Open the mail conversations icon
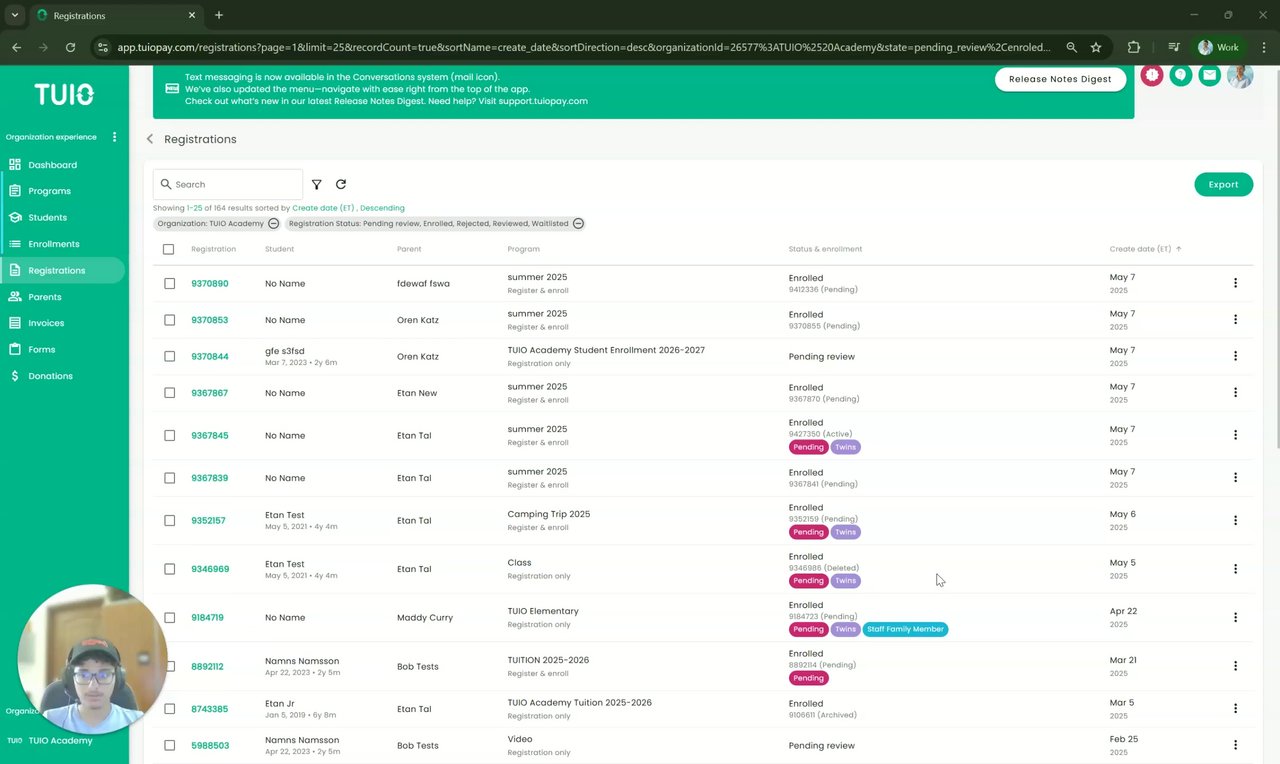The height and width of the screenshot is (764, 1280). pyautogui.click(x=1210, y=76)
